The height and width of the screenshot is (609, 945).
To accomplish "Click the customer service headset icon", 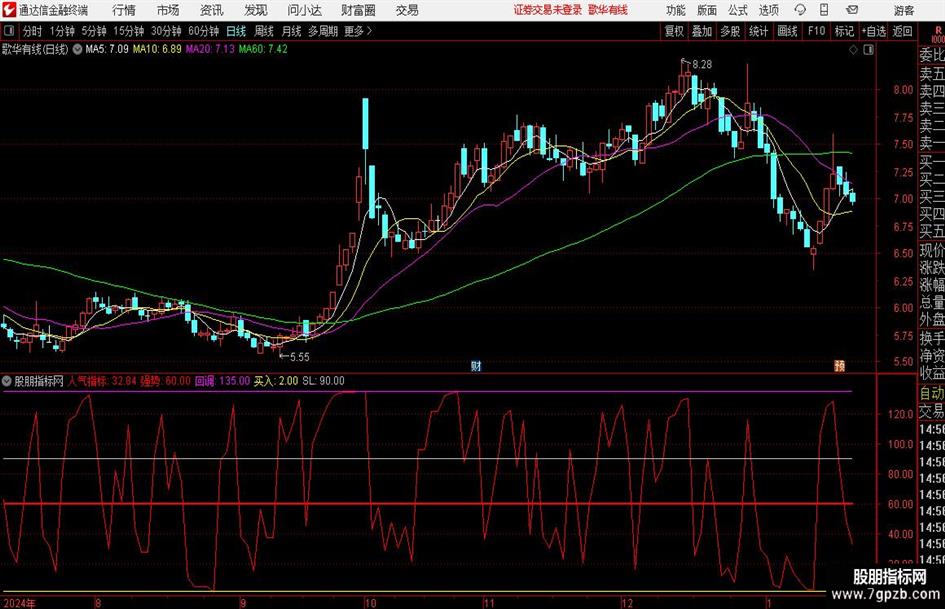I will pos(800,10).
